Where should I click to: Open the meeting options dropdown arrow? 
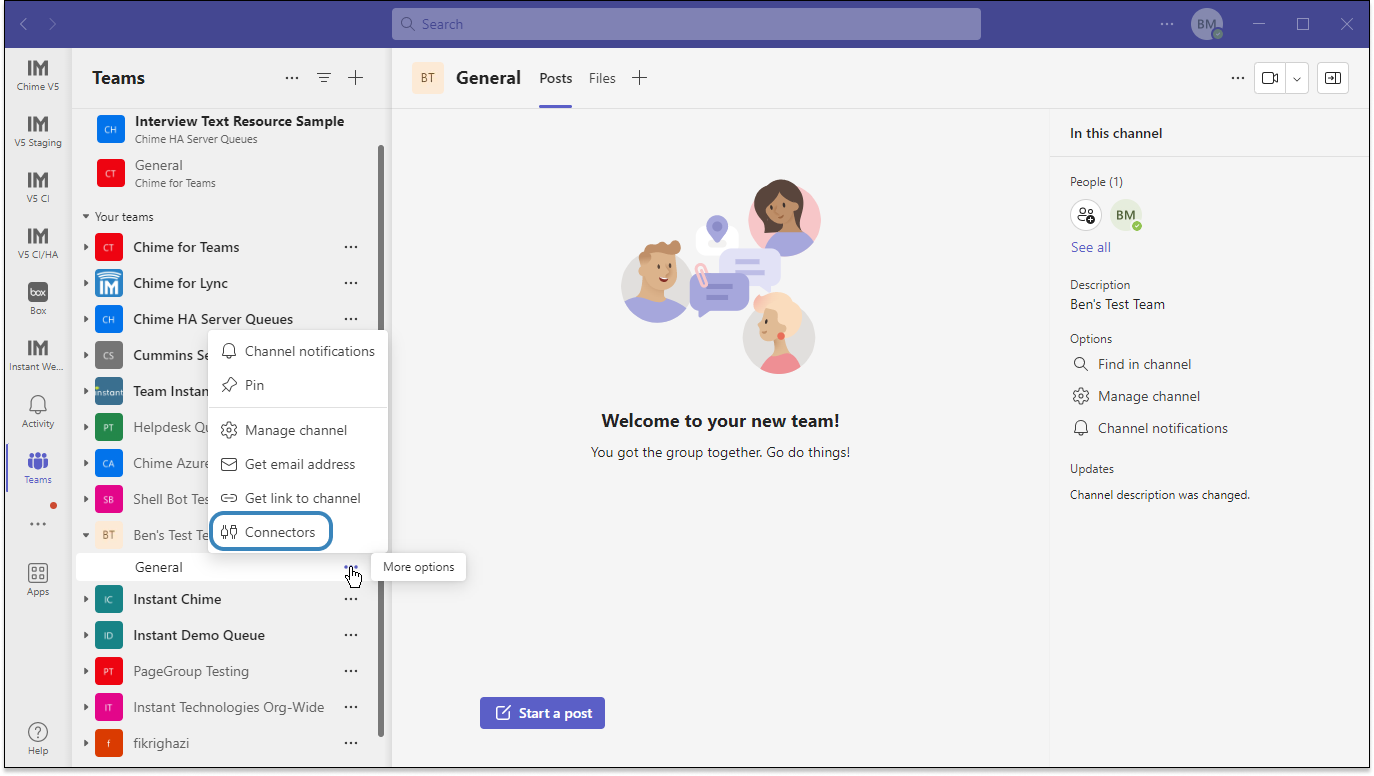tap(1297, 78)
